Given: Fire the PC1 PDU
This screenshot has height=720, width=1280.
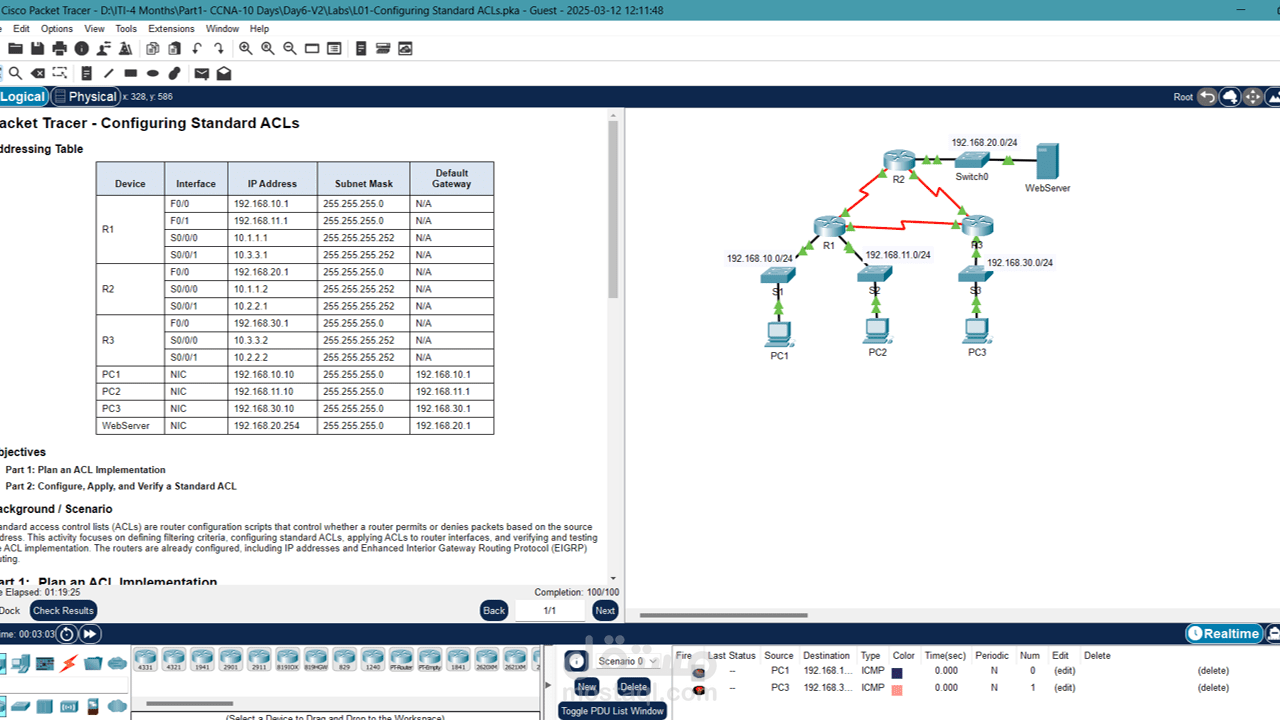Looking at the screenshot, I should tap(698, 671).
